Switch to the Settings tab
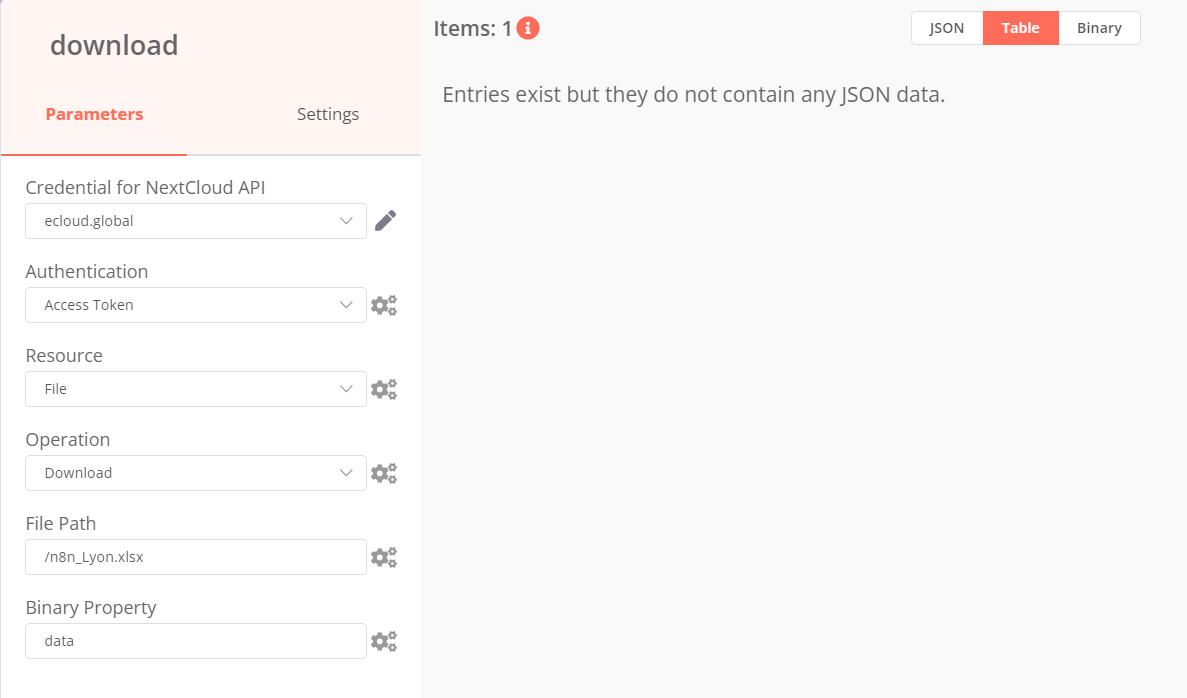 (x=328, y=114)
